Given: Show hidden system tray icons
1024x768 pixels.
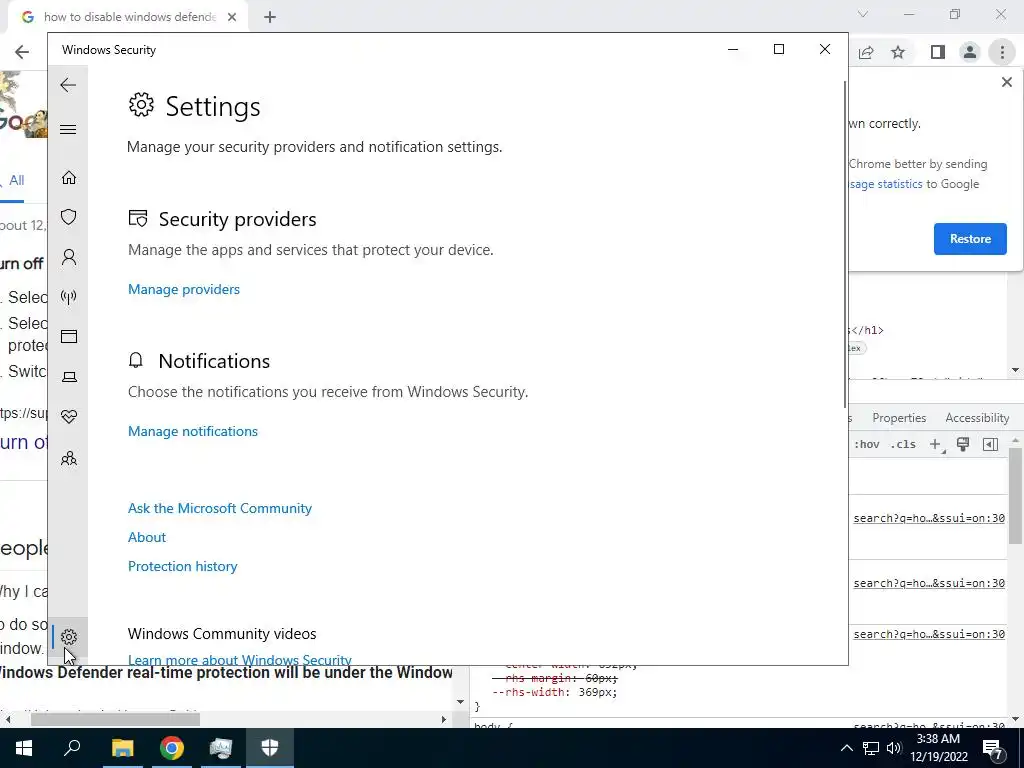Looking at the screenshot, I should [x=846, y=748].
